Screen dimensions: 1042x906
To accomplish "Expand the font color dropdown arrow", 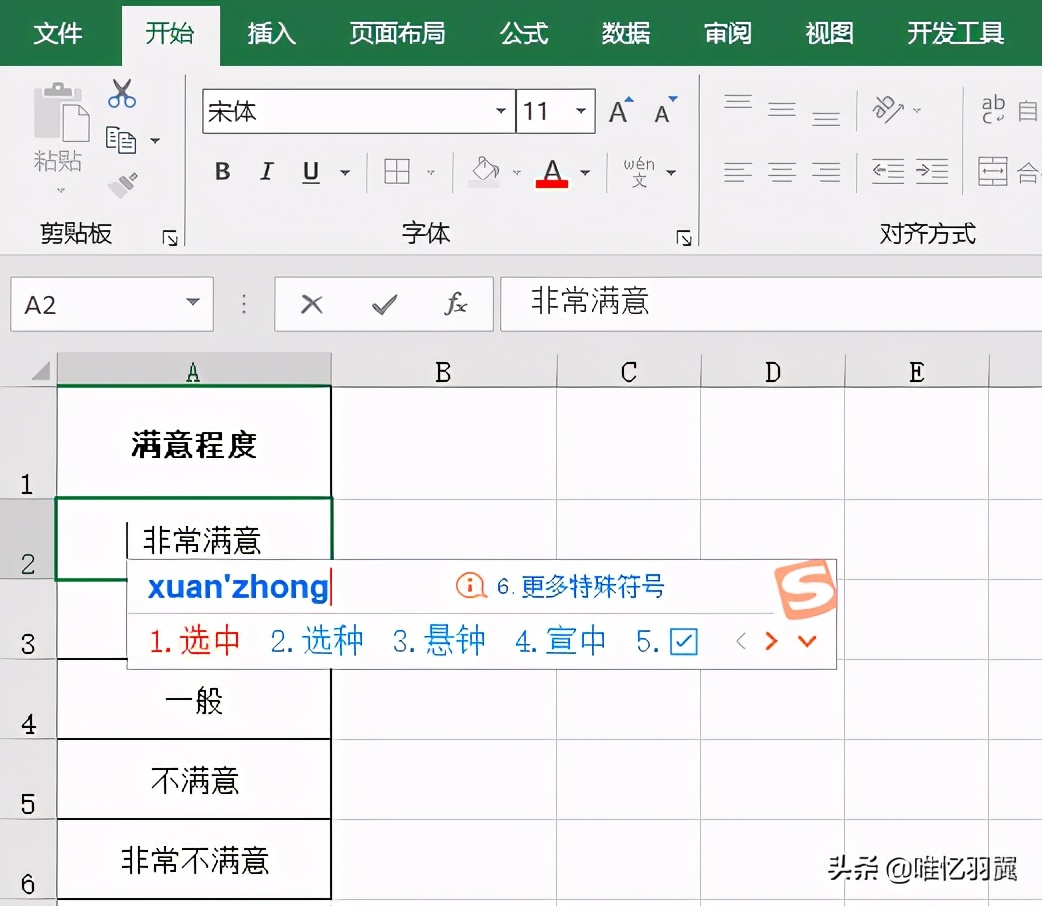I will click(x=585, y=172).
